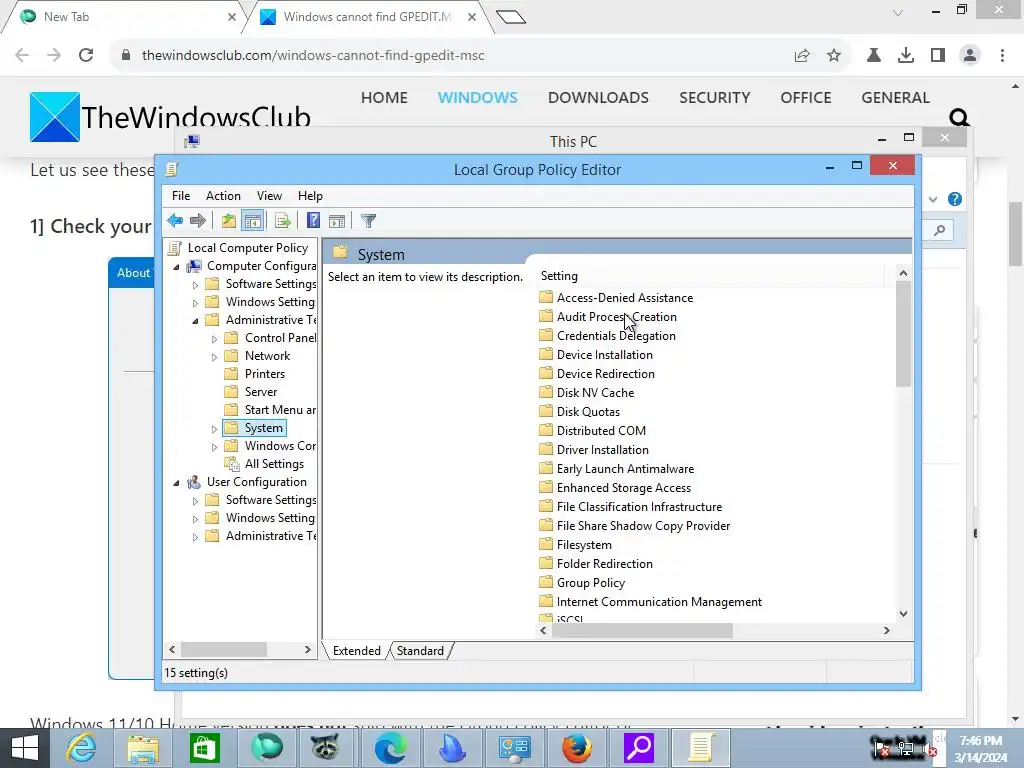Collapse the Computer Configuration node

176,266
